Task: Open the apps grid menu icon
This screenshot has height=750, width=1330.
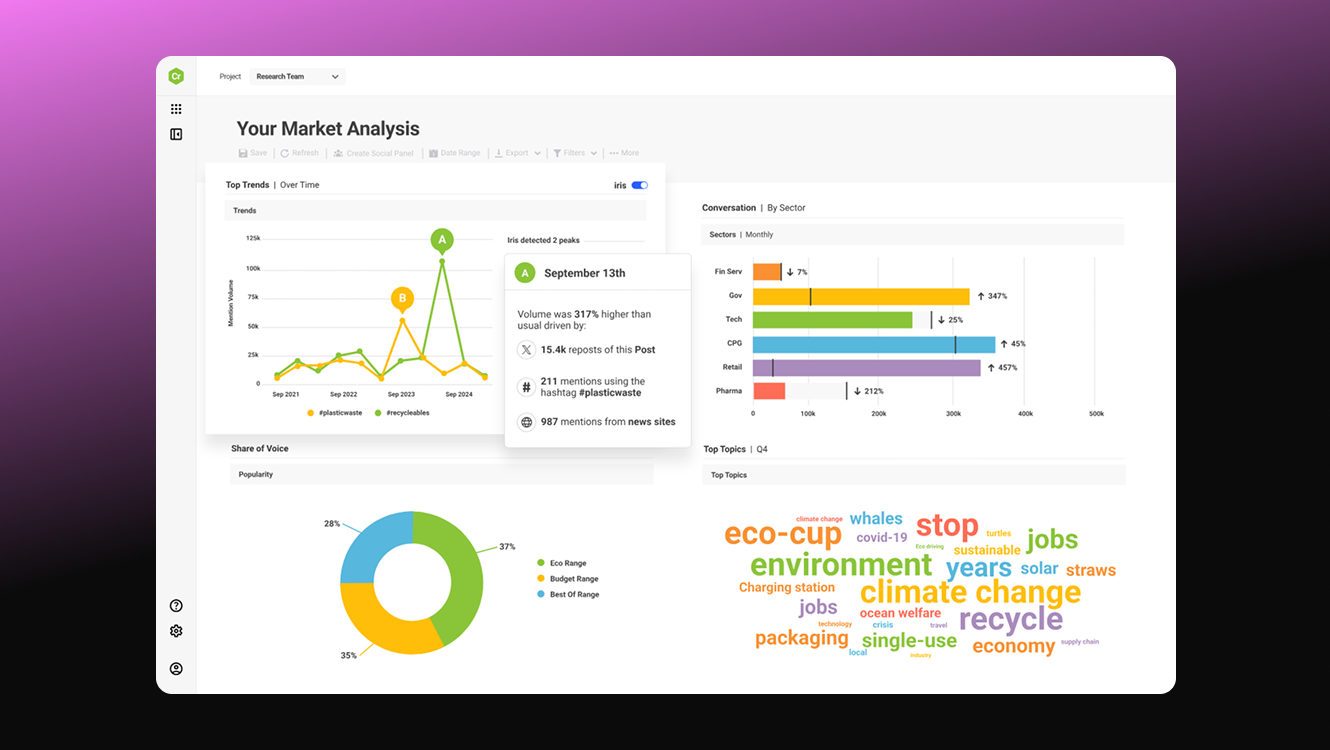Action: pyautogui.click(x=176, y=109)
